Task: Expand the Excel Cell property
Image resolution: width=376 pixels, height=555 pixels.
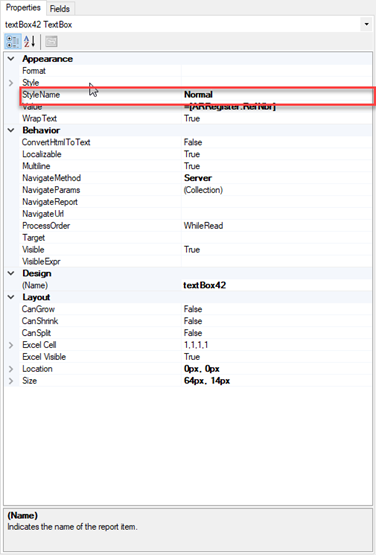Action: [x=11, y=345]
